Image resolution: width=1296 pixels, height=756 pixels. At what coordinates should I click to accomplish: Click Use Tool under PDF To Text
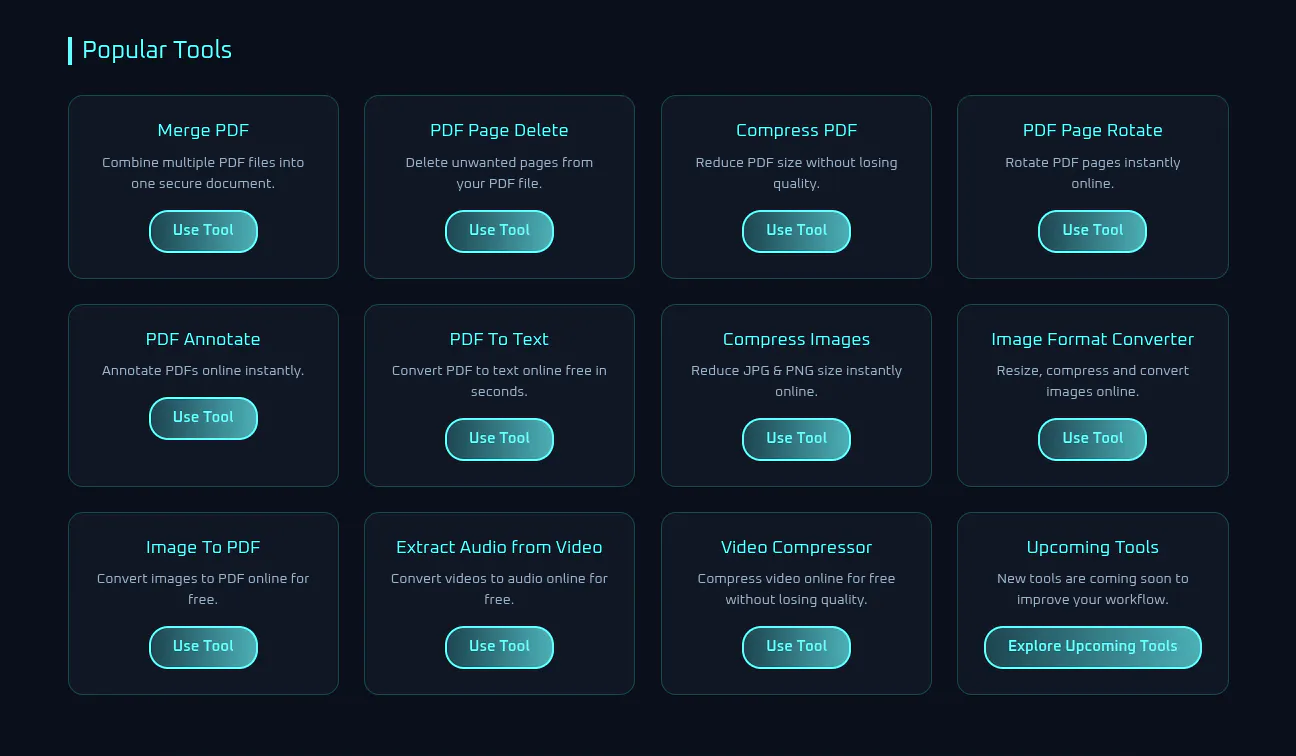499,439
